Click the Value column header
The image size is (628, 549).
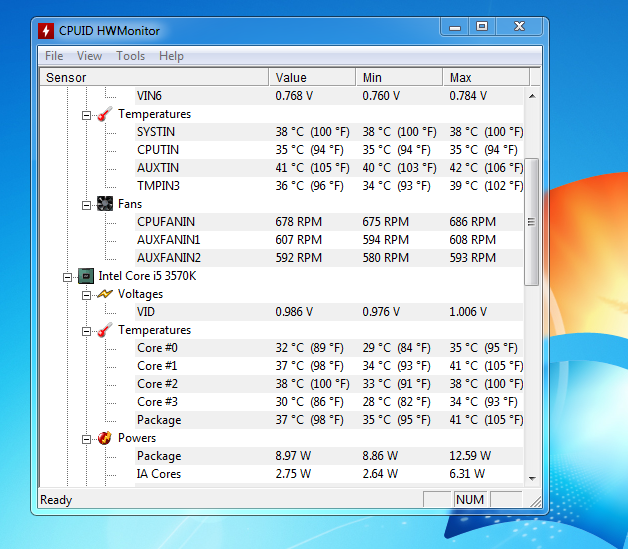click(x=312, y=77)
